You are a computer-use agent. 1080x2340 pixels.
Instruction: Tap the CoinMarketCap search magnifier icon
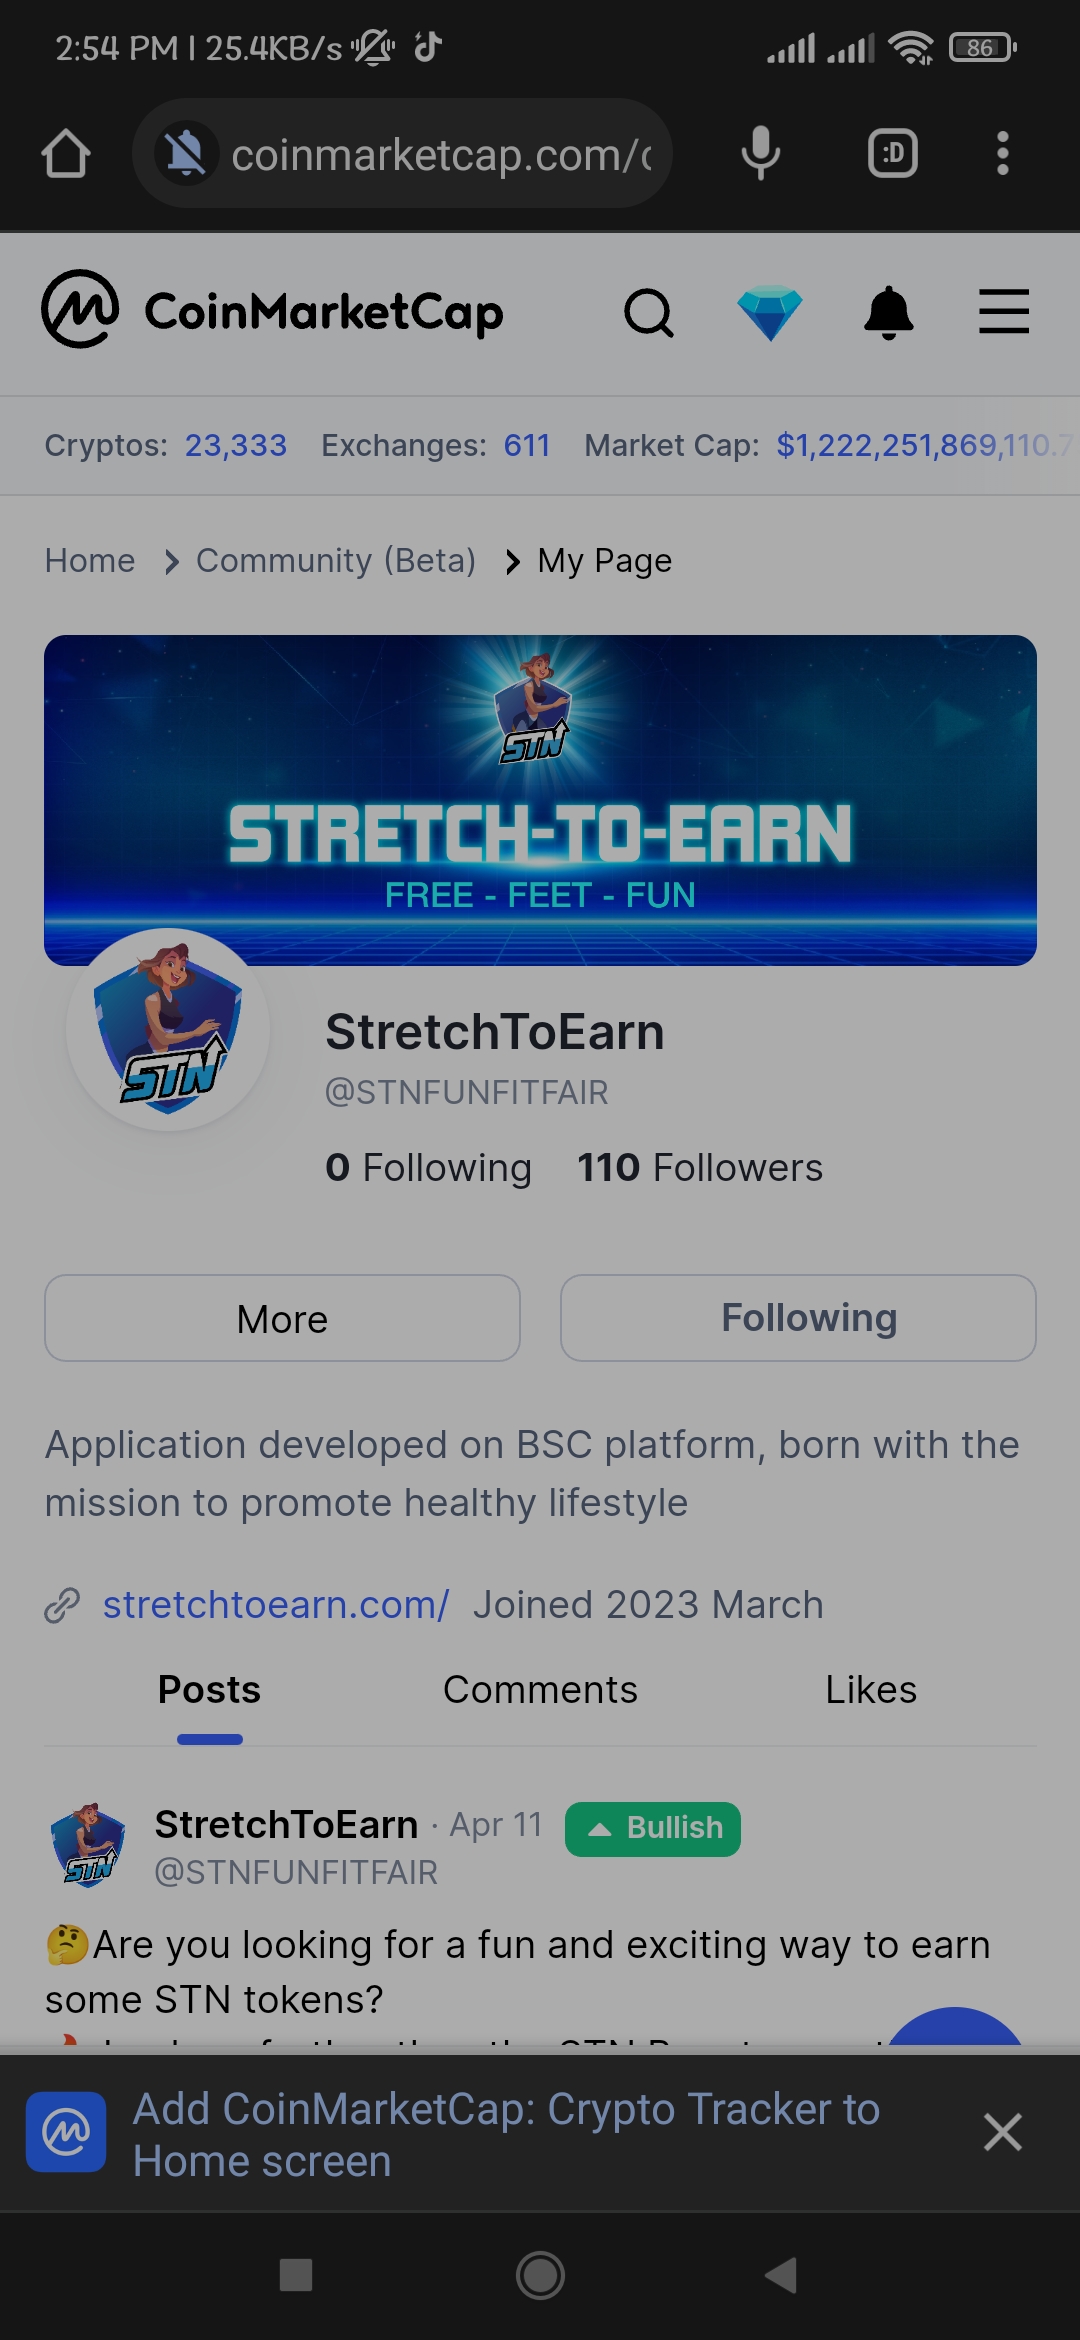pyautogui.click(x=649, y=313)
